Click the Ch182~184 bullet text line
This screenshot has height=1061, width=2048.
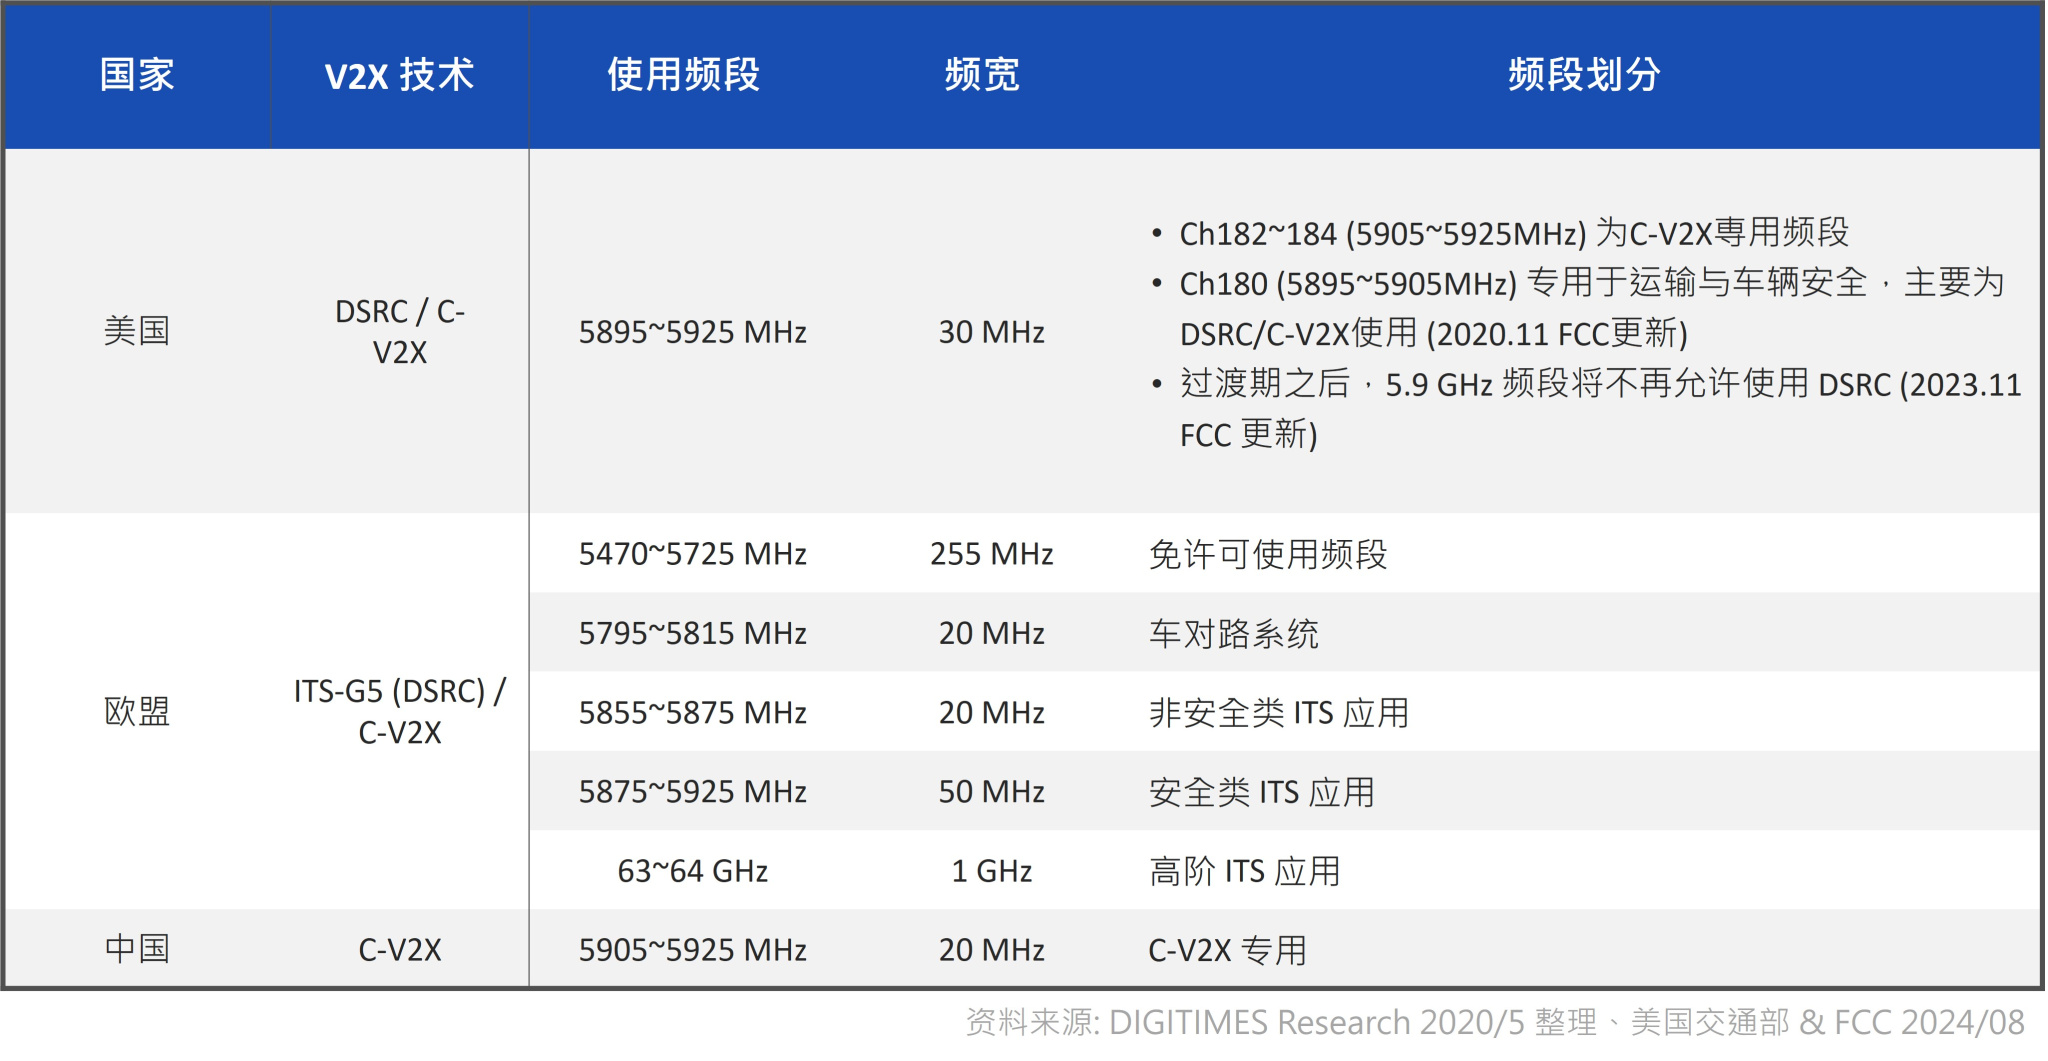click(x=1513, y=233)
